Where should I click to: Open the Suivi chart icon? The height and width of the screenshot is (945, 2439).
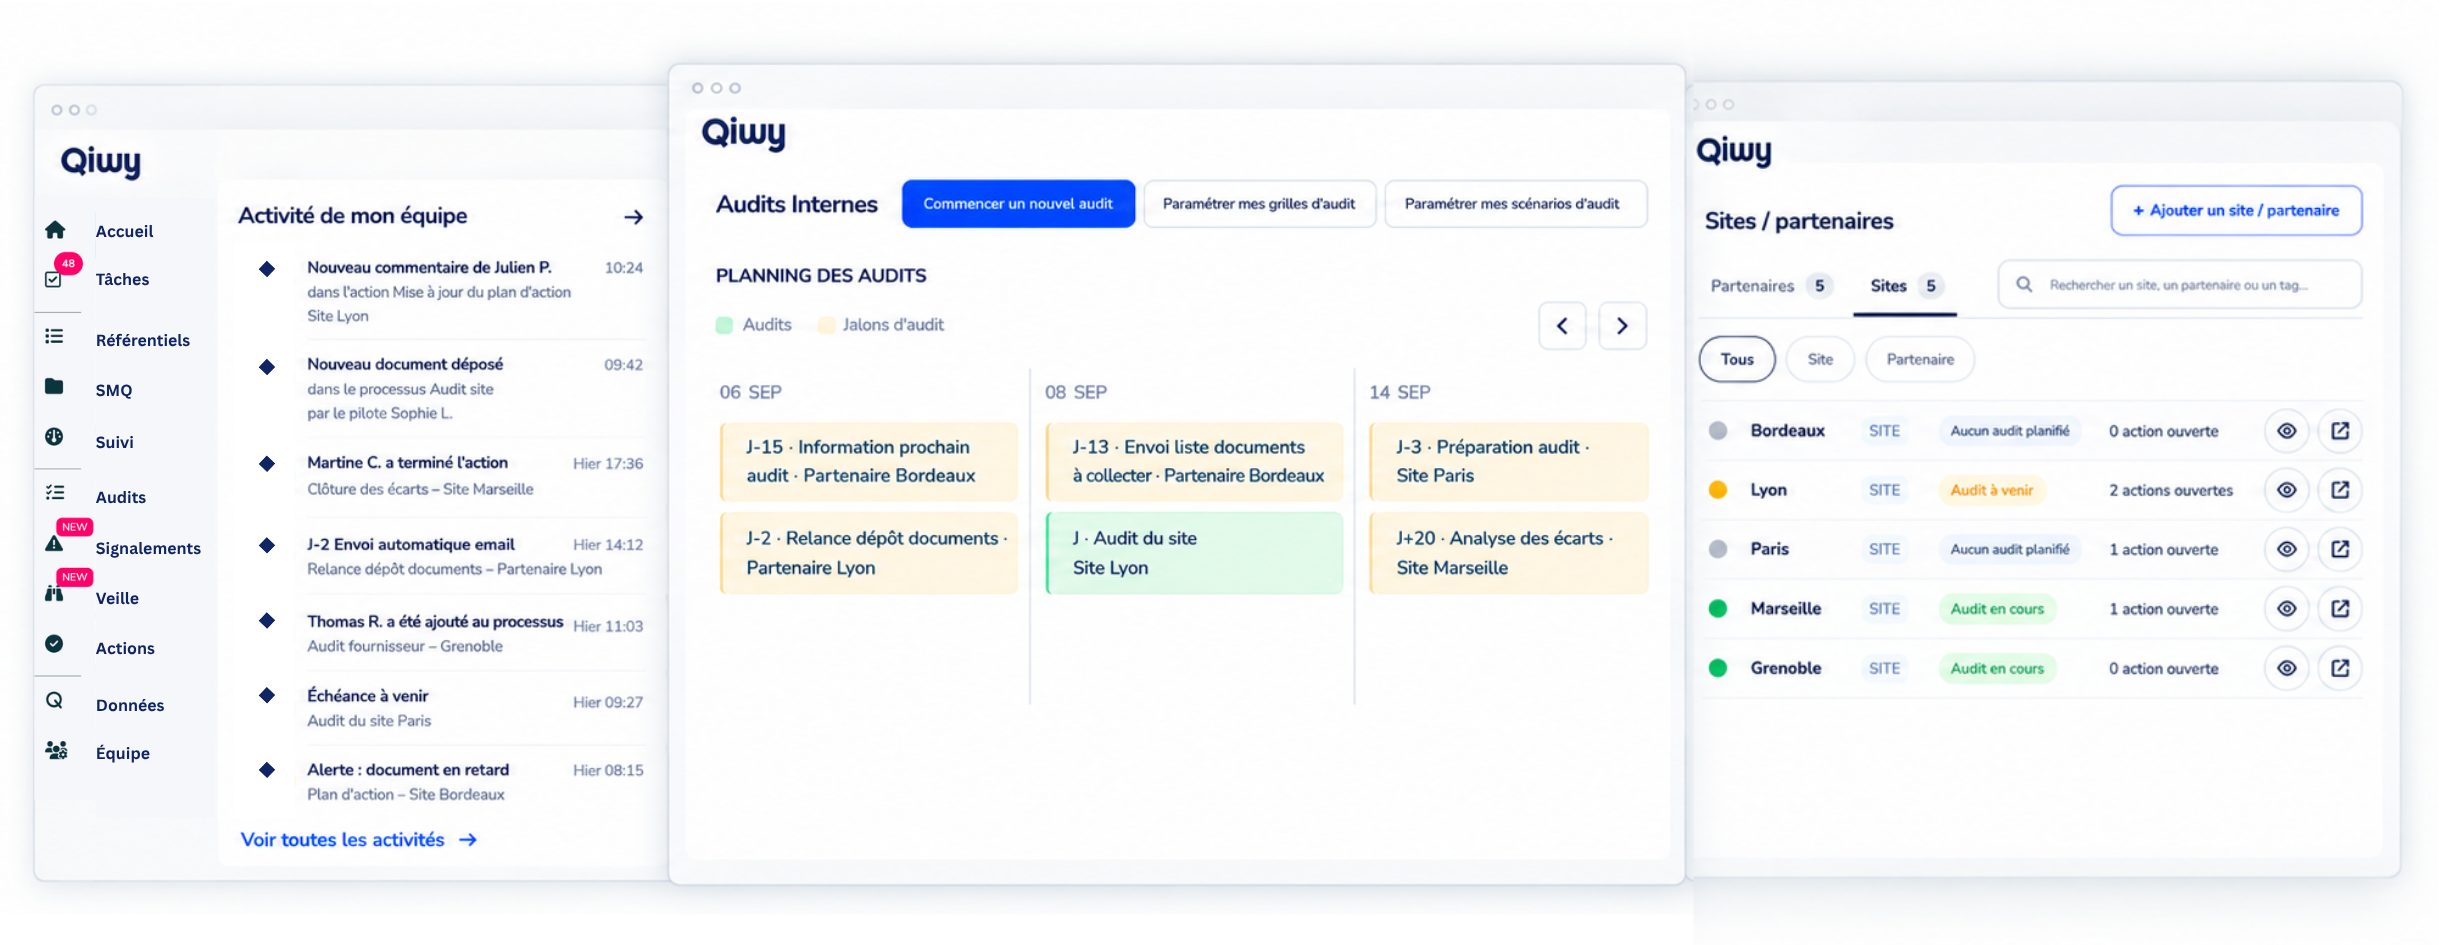pos(54,437)
